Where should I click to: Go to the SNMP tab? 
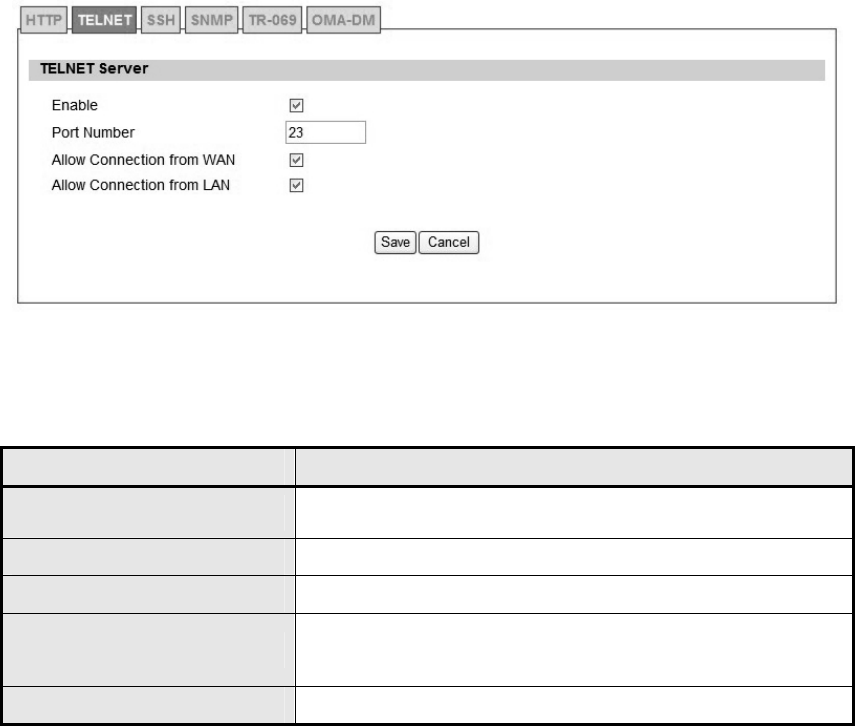click(x=212, y=20)
